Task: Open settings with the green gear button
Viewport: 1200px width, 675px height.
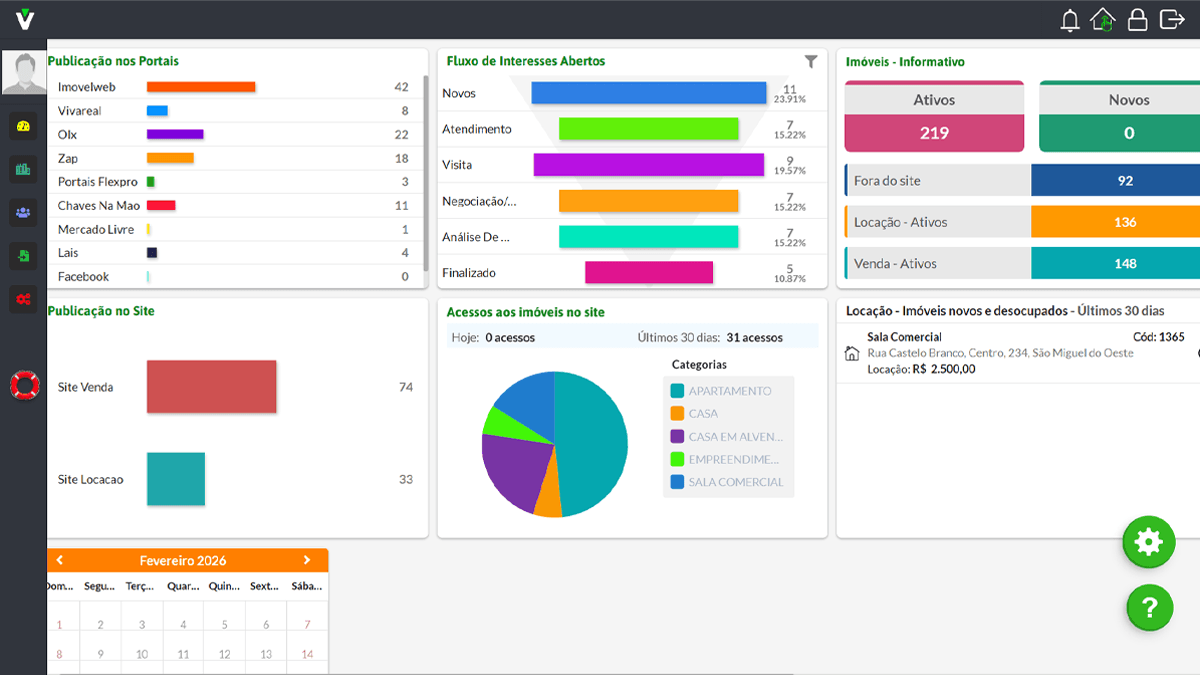Action: coord(1148,542)
